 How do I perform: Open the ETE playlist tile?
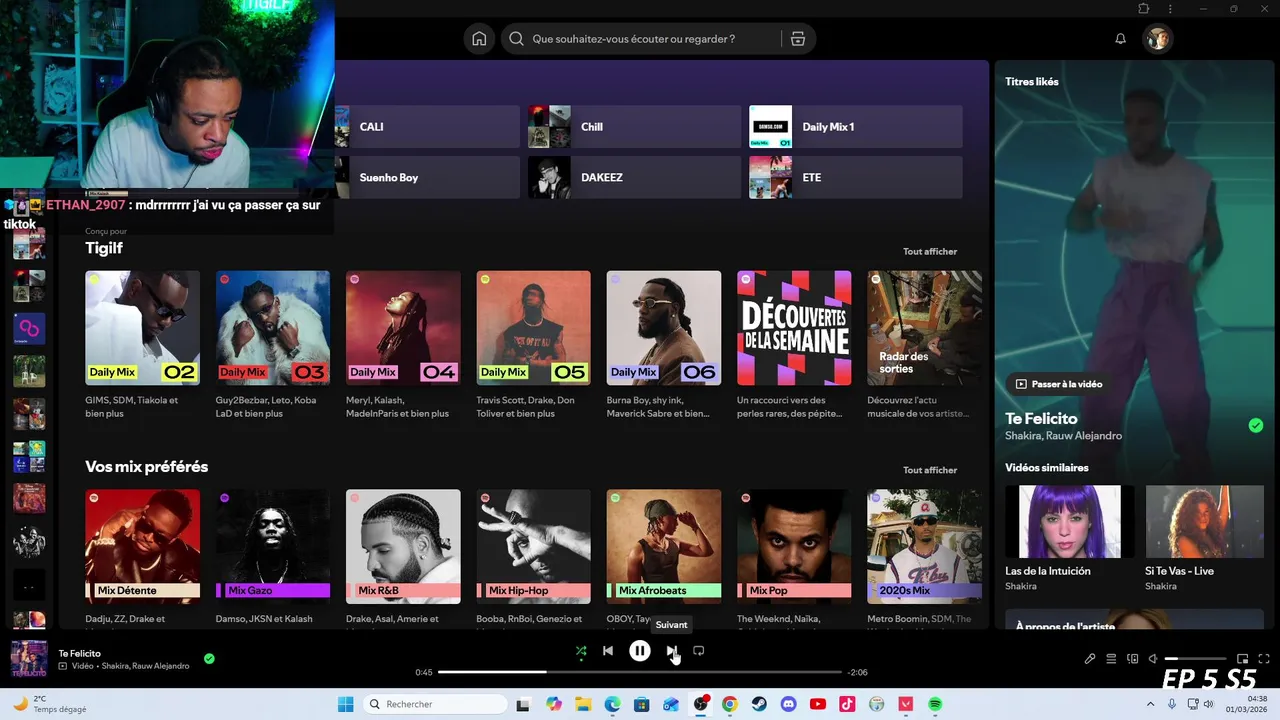(856, 177)
